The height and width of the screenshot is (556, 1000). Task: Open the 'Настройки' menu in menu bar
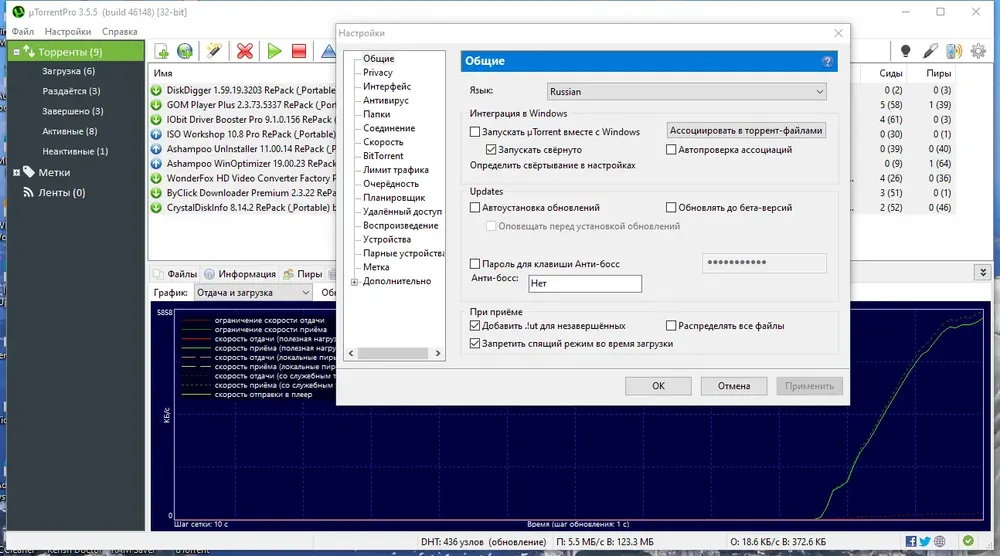point(68,31)
